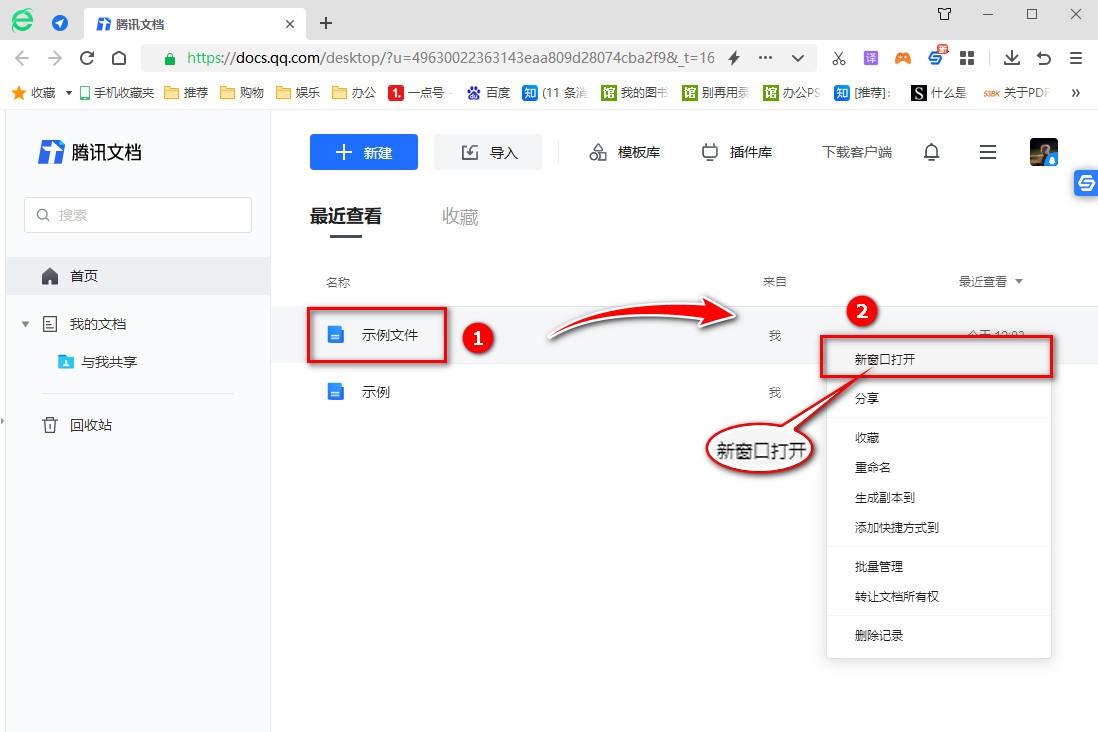1098x732 pixels.
Task: Collapse the 我的文档 tree expander
Action: click(25, 323)
